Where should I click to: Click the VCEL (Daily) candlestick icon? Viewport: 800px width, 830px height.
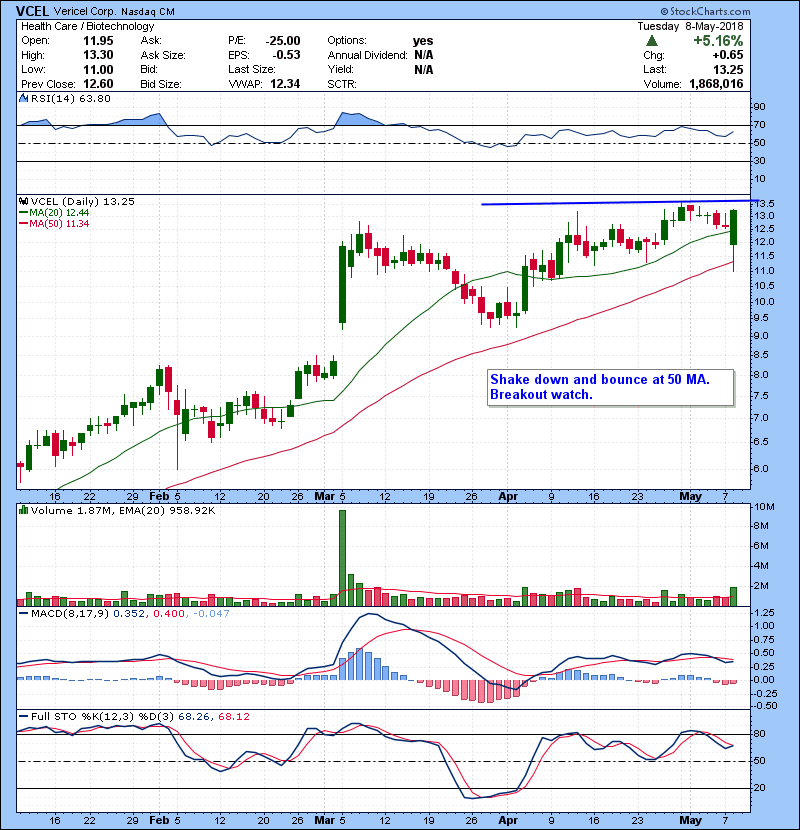[x=23, y=201]
